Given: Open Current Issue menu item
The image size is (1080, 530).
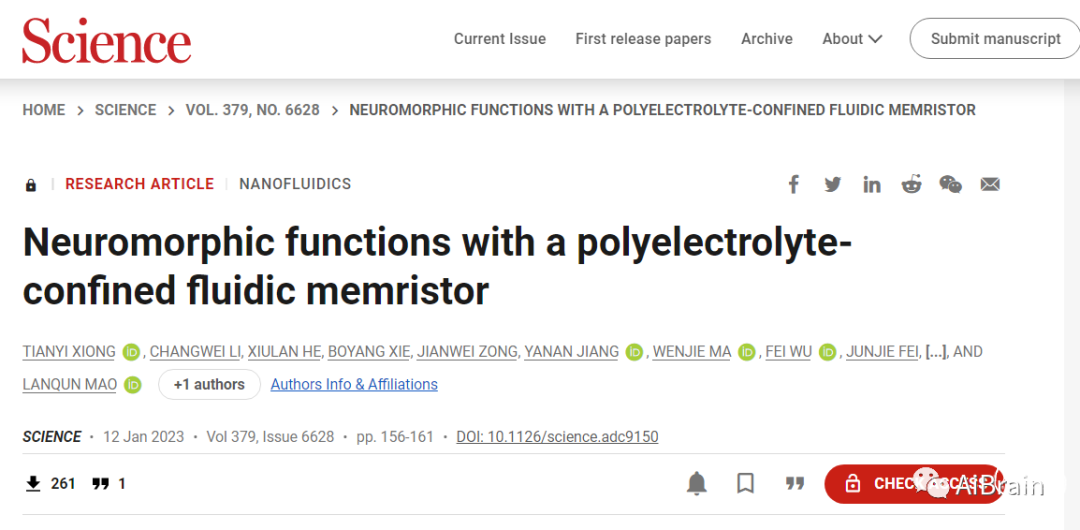Looking at the screenshot, I should [500, 39].
